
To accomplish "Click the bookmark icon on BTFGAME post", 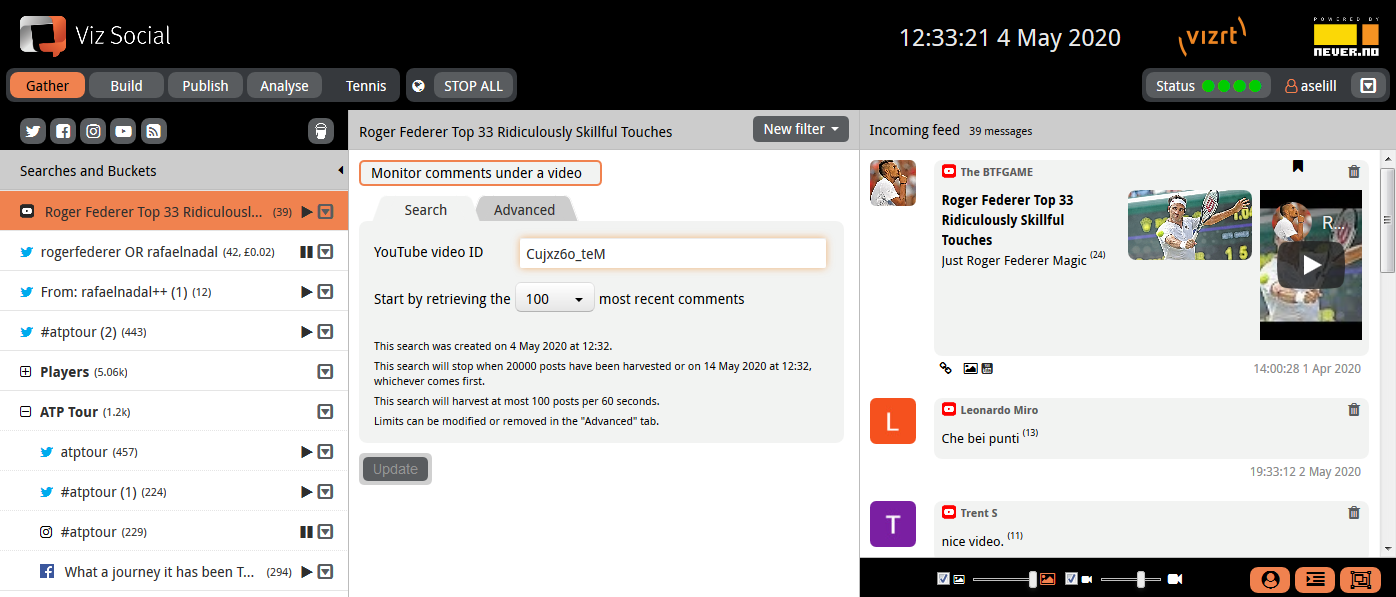I will [x=1298, y=166].
